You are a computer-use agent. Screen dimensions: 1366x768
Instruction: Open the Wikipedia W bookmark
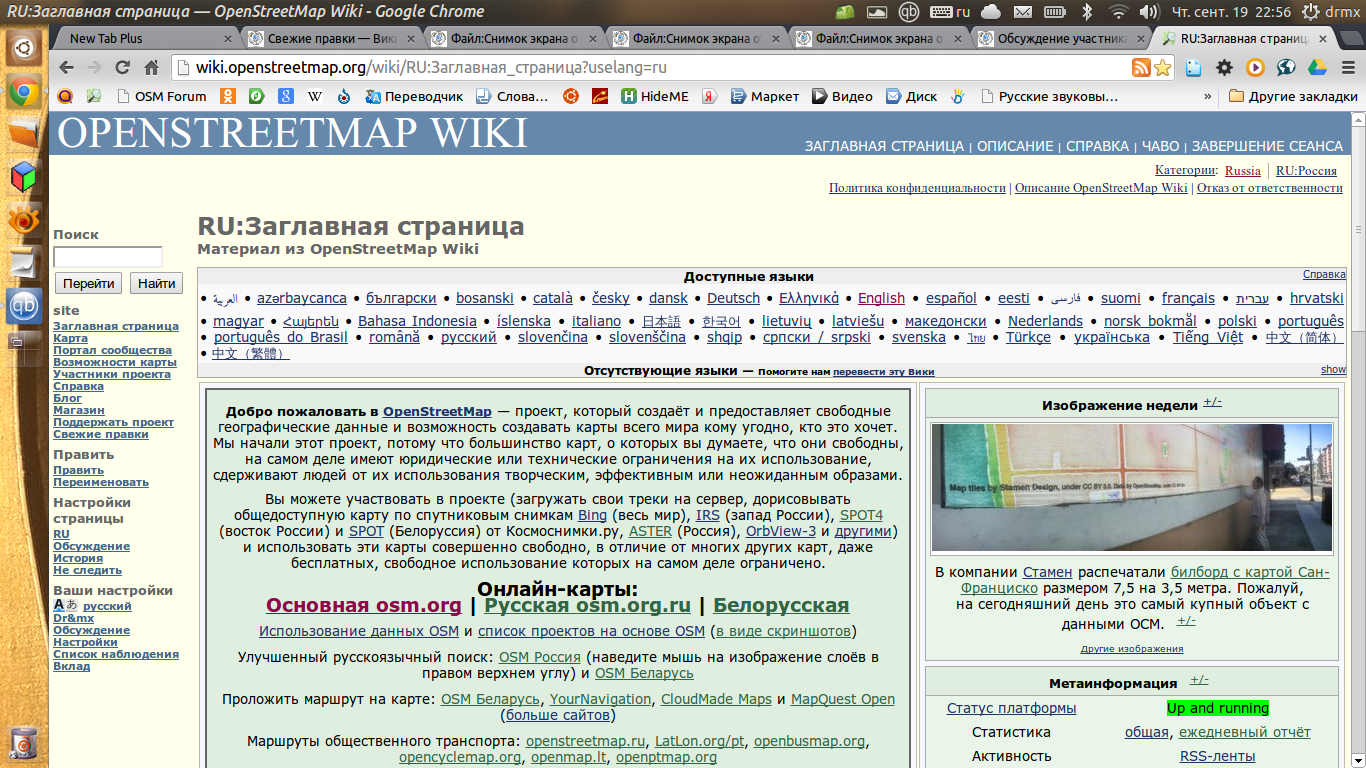314,97
